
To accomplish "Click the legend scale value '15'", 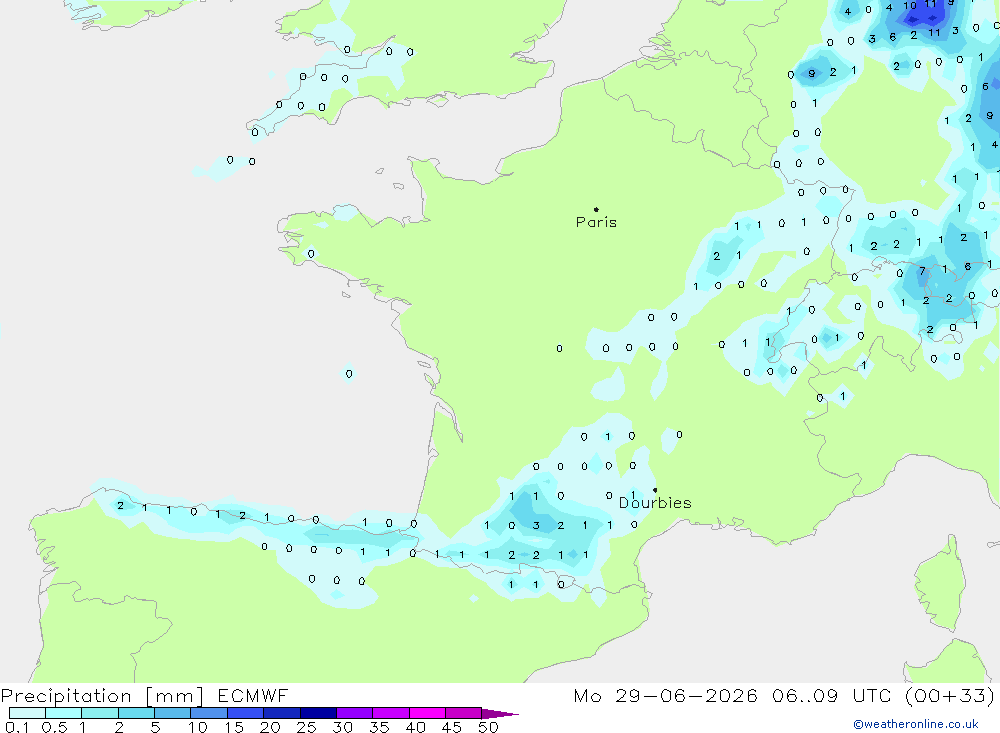I will [234, 727].
